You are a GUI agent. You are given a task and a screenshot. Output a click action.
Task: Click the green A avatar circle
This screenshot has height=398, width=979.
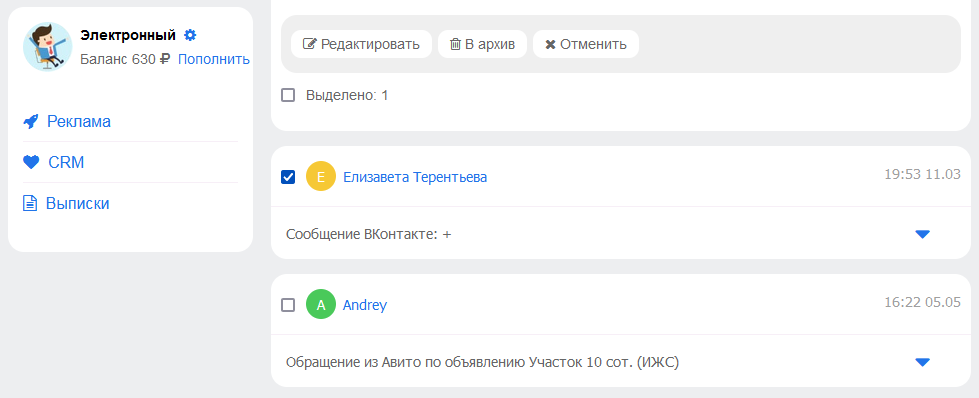[x=321, y=305]
